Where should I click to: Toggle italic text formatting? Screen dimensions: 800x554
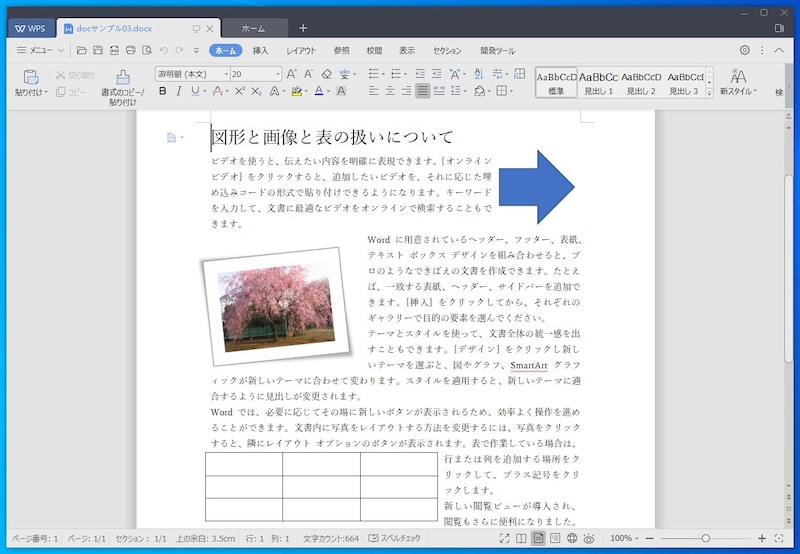(x=180, y=91)
